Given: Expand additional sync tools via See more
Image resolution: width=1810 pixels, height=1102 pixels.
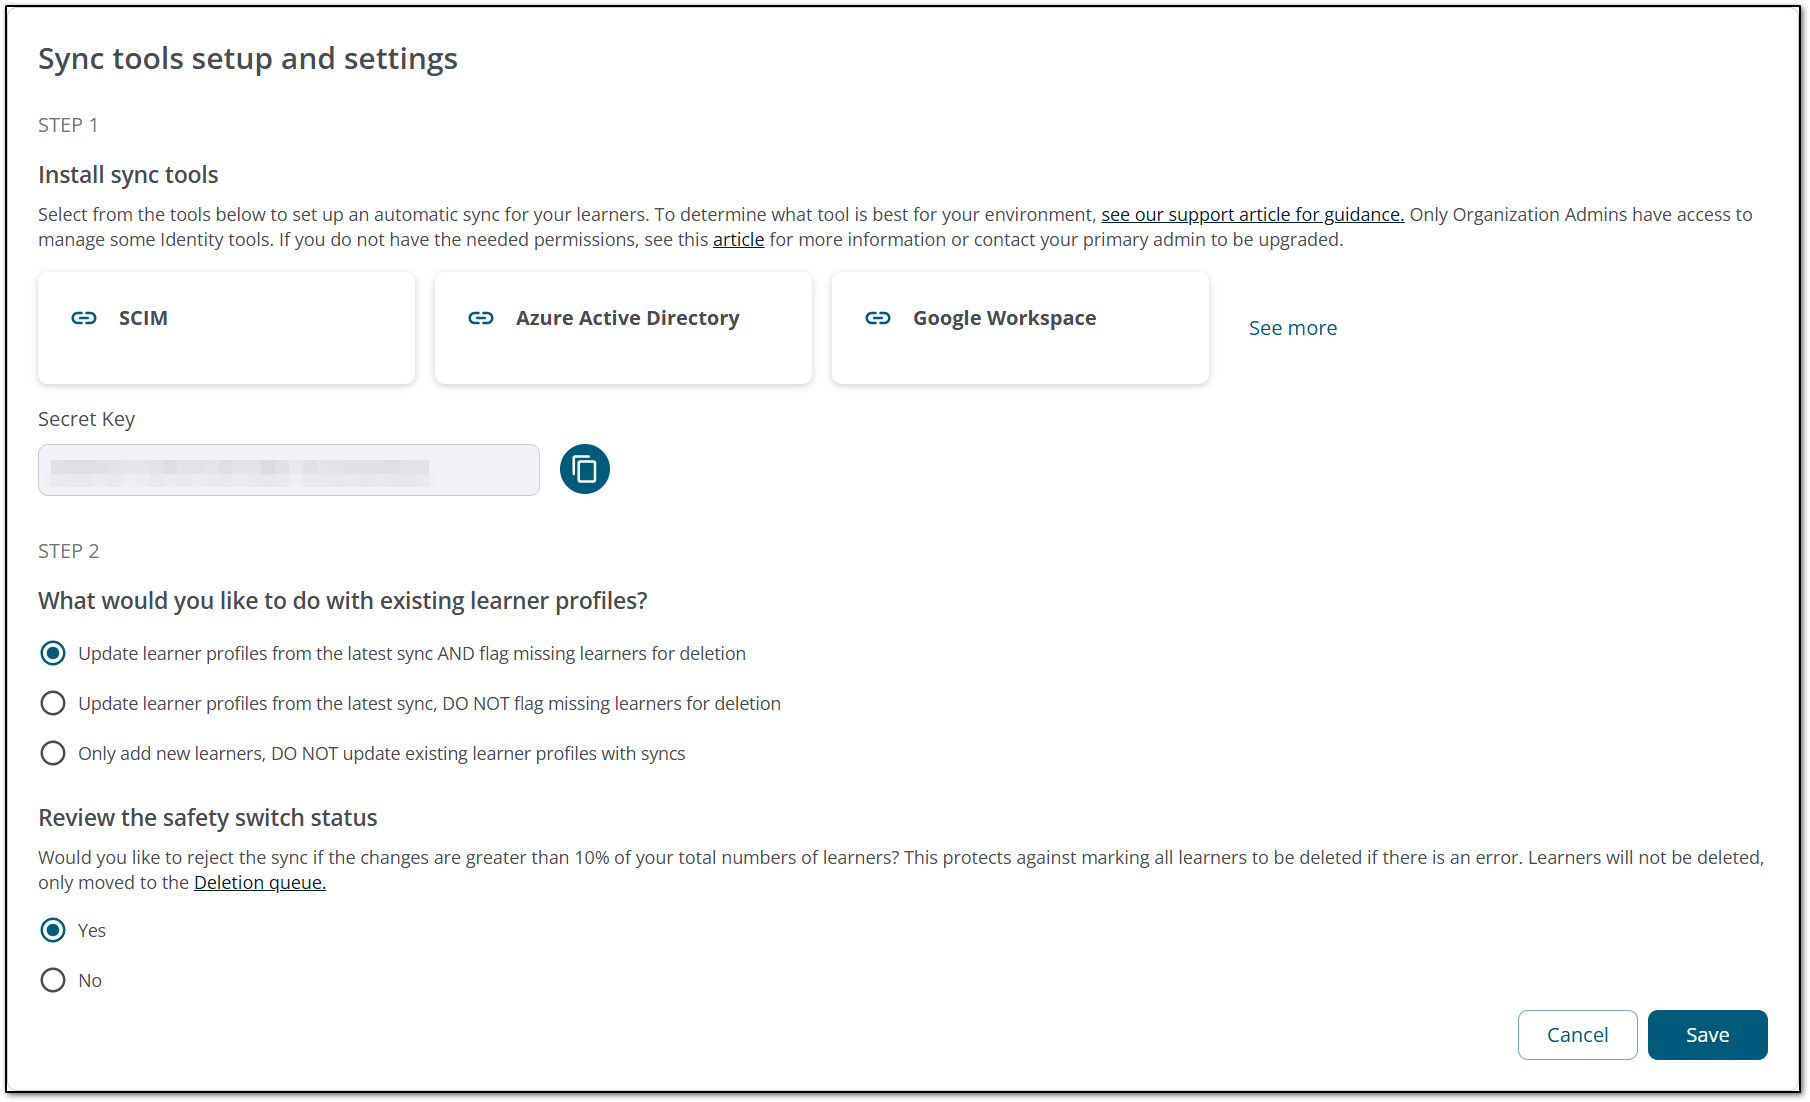Looking at the screenshot, I should tap(1292, 327).
